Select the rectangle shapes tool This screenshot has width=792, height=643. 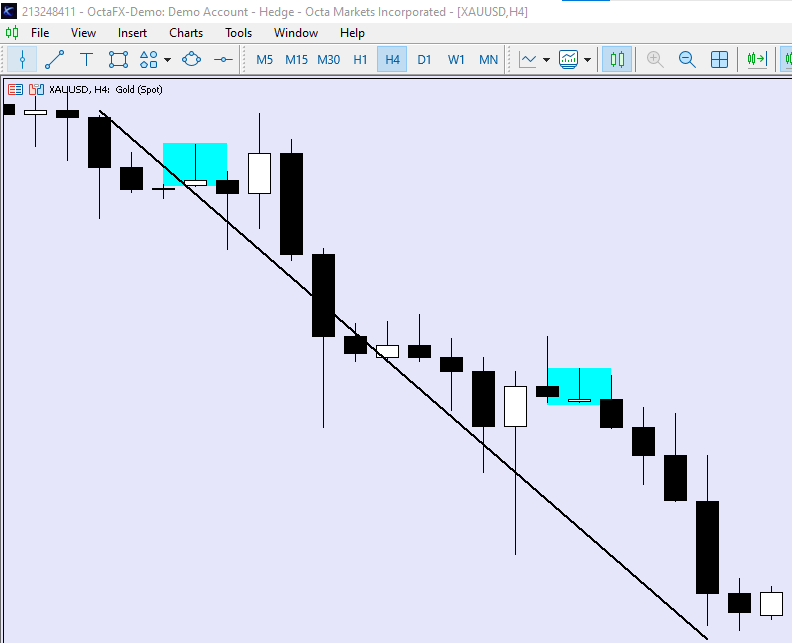point(118,60)
